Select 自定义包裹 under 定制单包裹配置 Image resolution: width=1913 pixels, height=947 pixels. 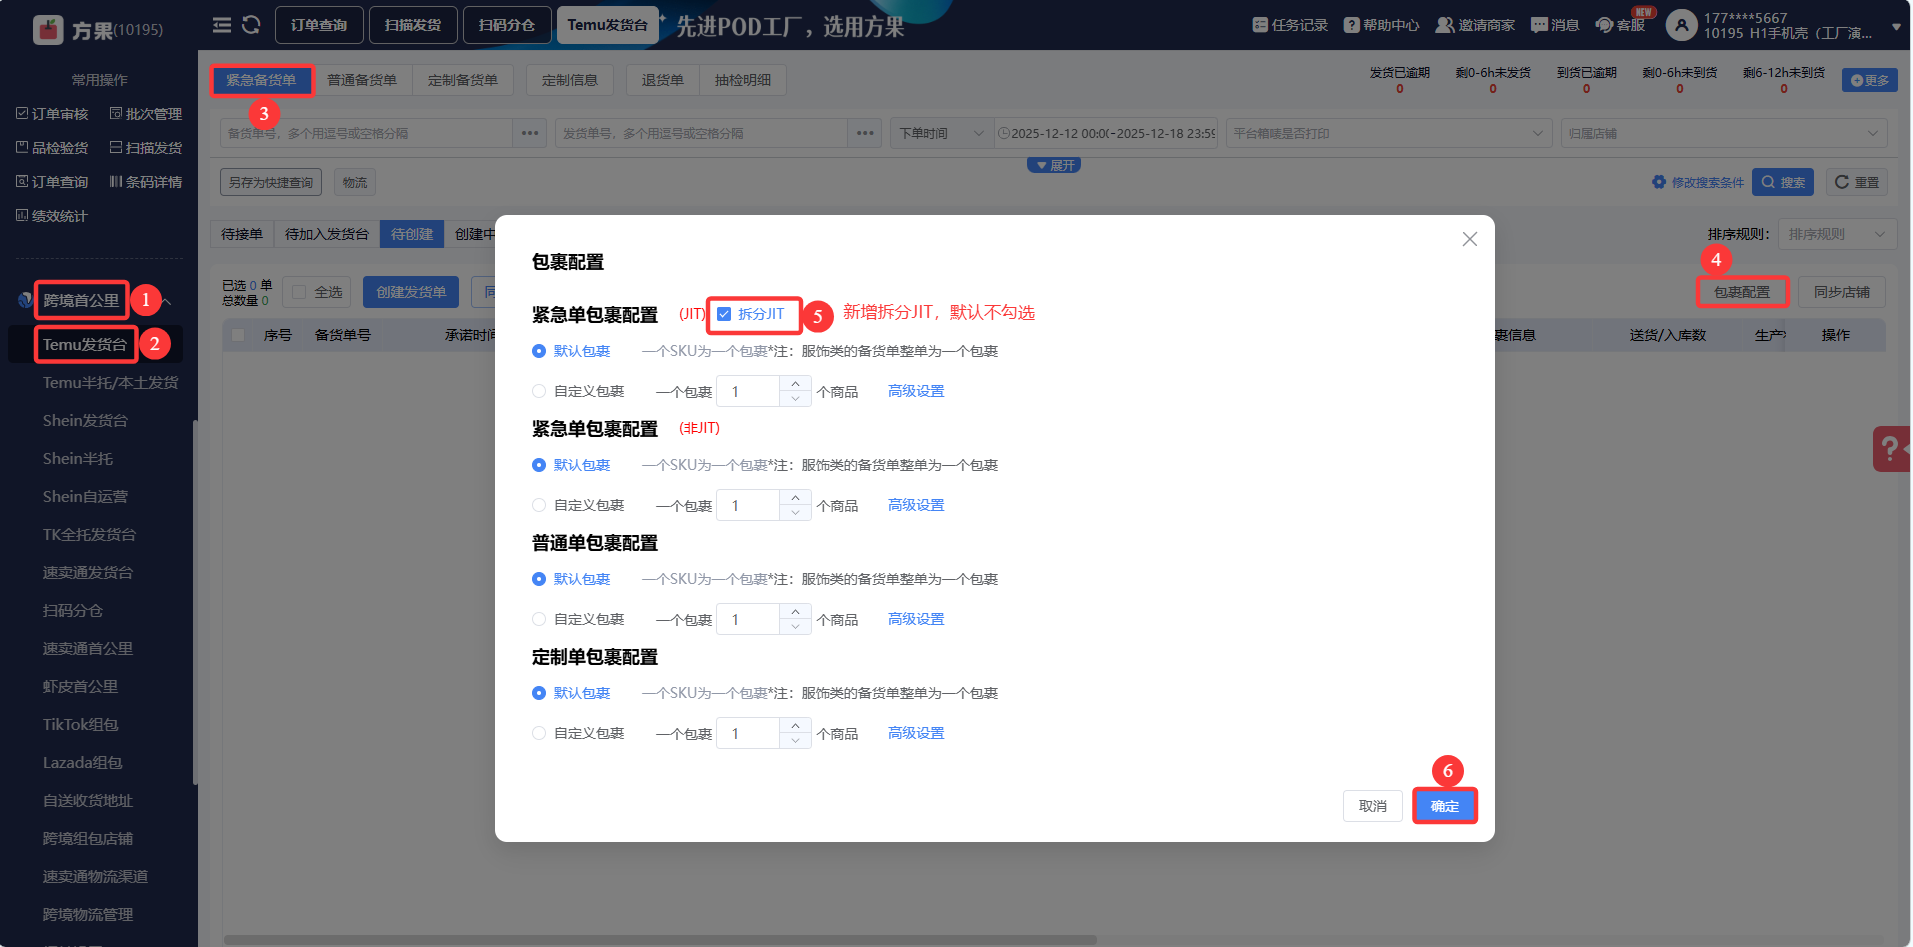[539, 733]
